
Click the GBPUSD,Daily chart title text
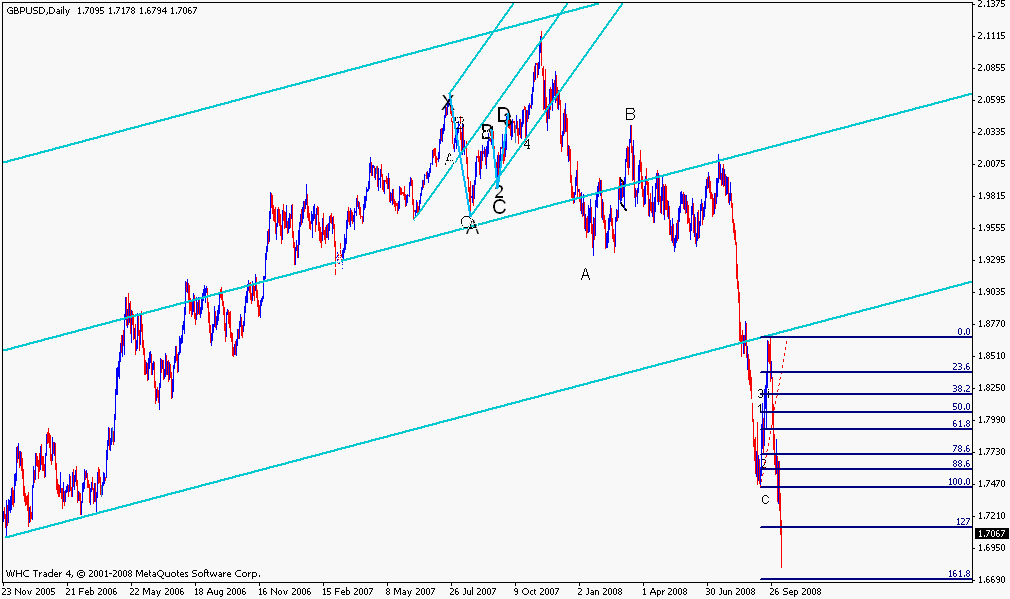tap(37, 10)
